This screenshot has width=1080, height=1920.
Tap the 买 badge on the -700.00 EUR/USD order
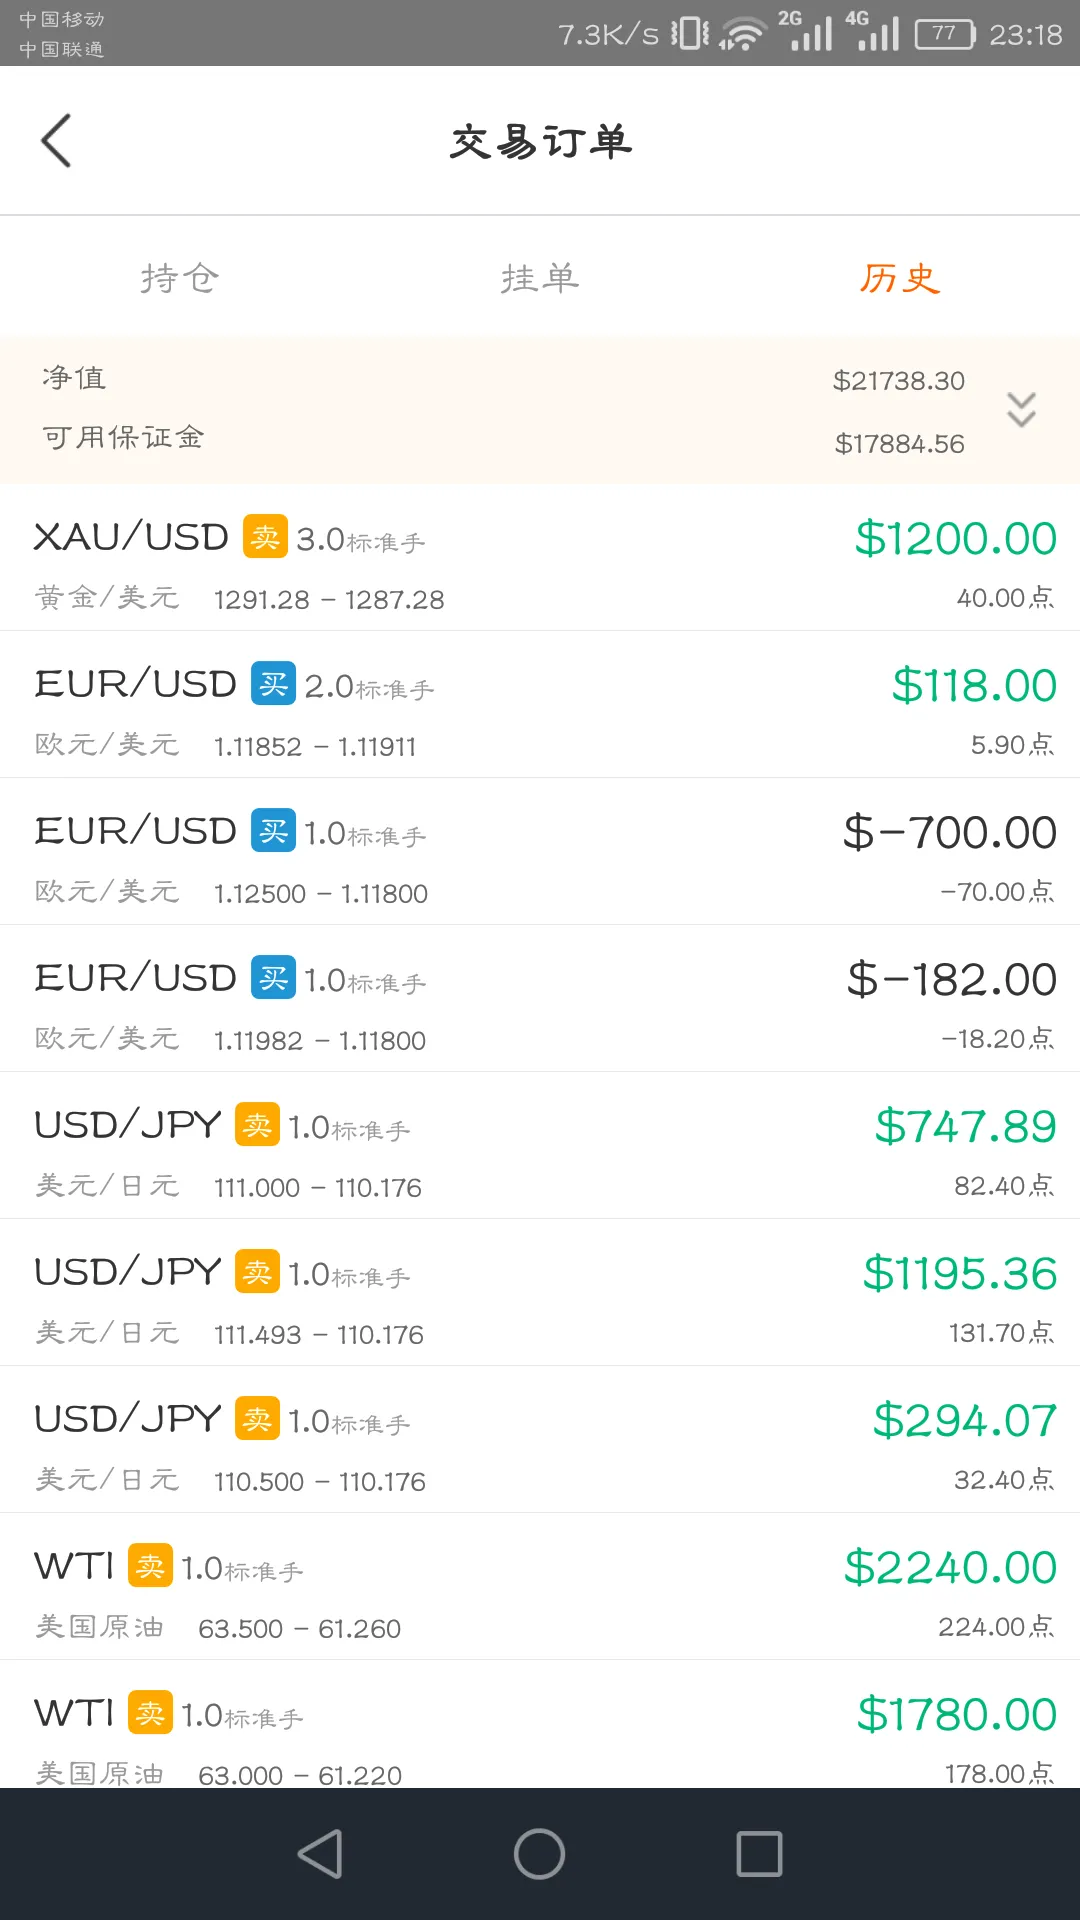click(x=273, y=831)
